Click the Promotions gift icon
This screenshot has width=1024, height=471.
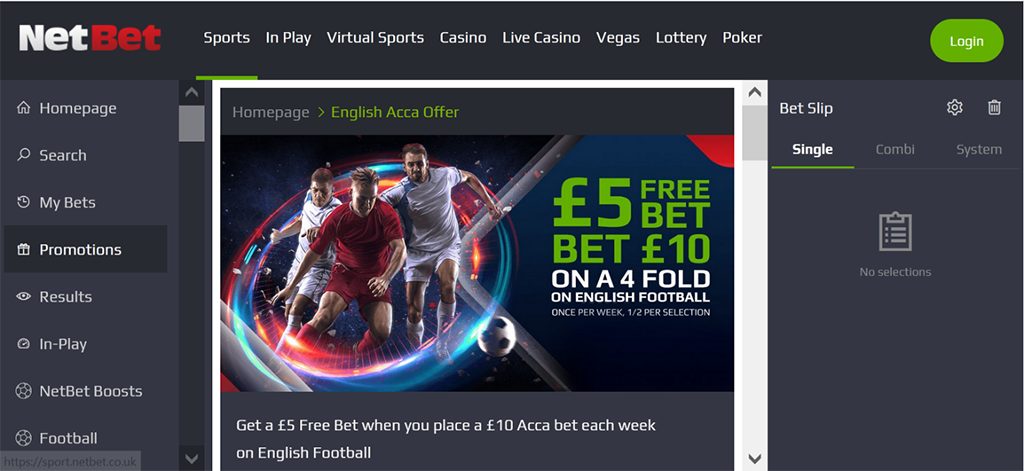point(24,249)
